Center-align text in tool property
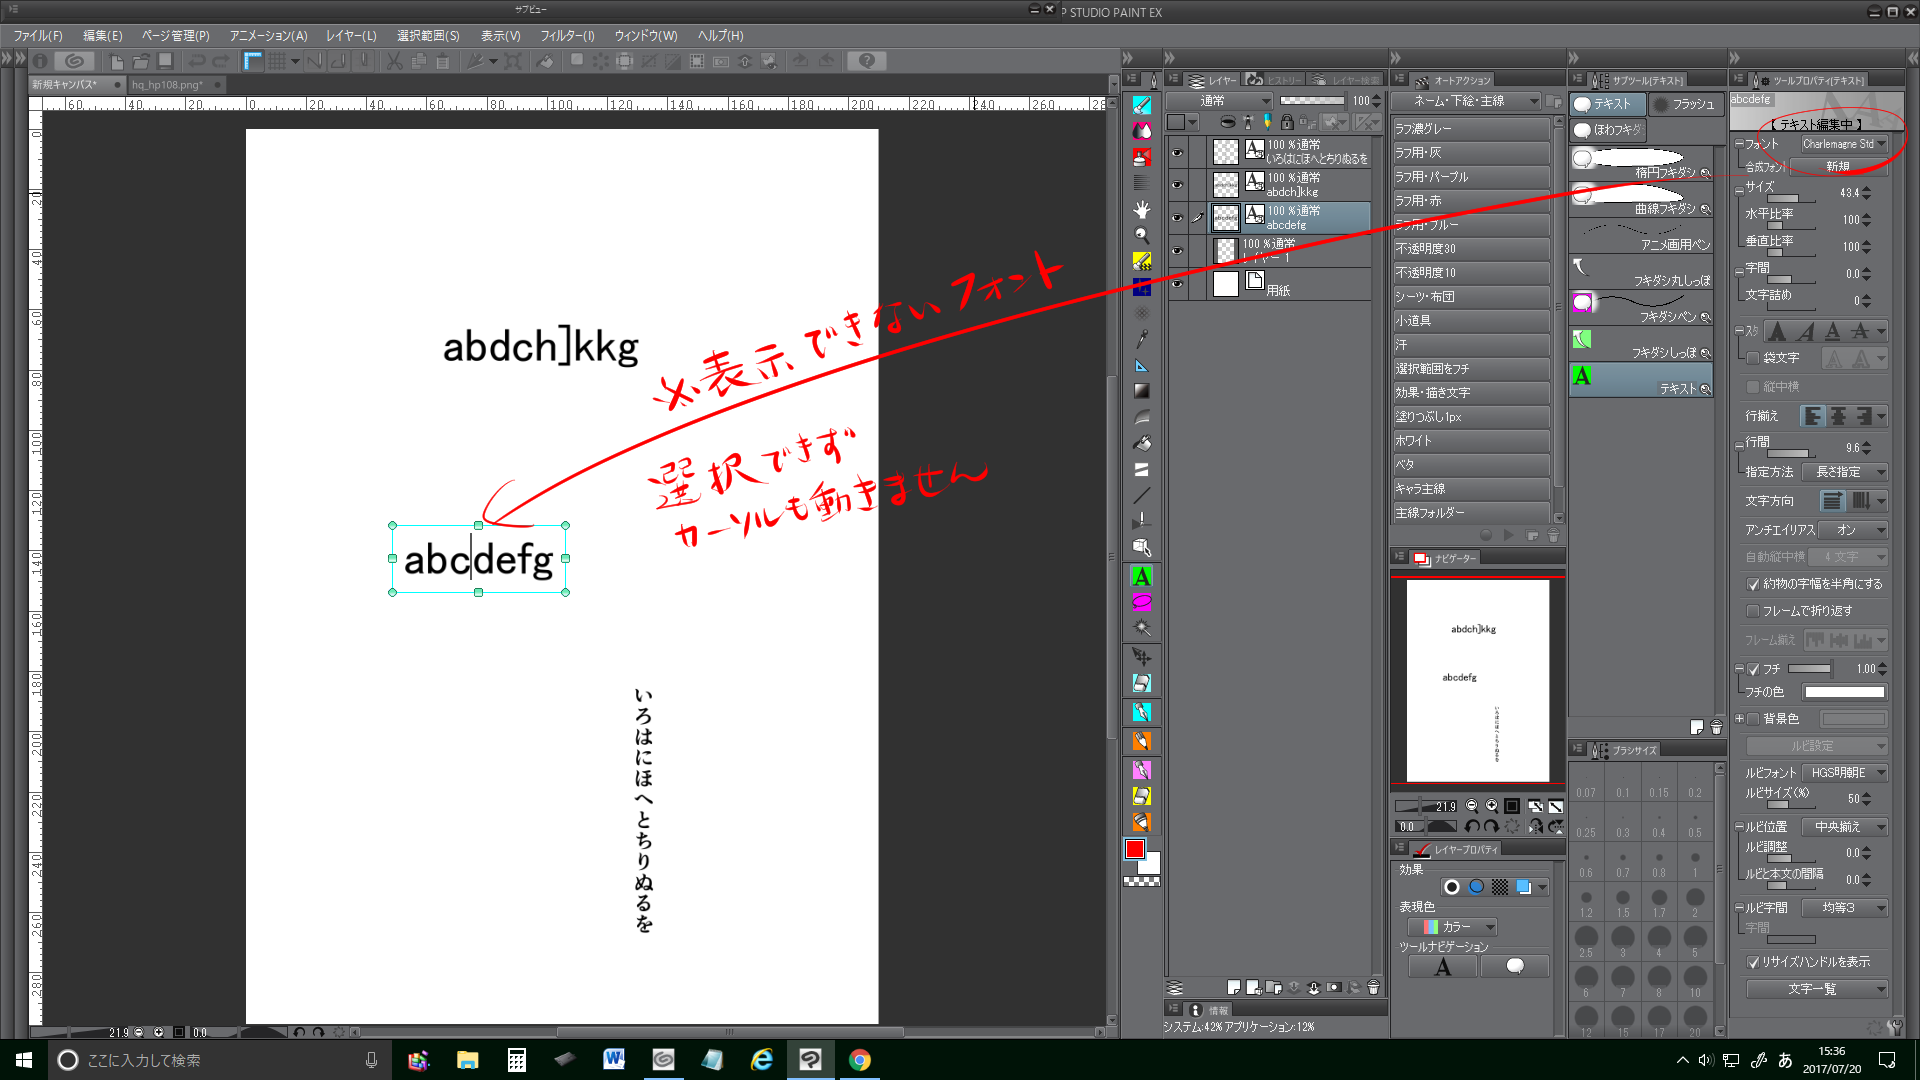 pyautogui.click(x=1838, y=416)
